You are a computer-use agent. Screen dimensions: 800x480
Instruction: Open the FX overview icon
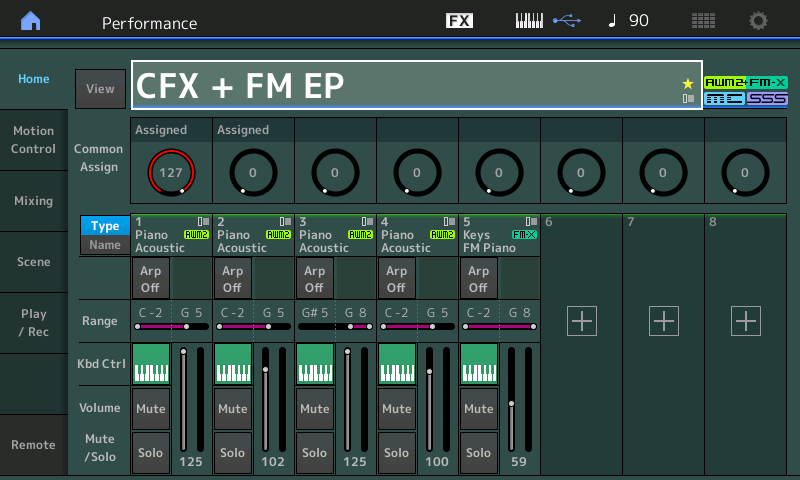pyautogui.click(x=459, y=21)
